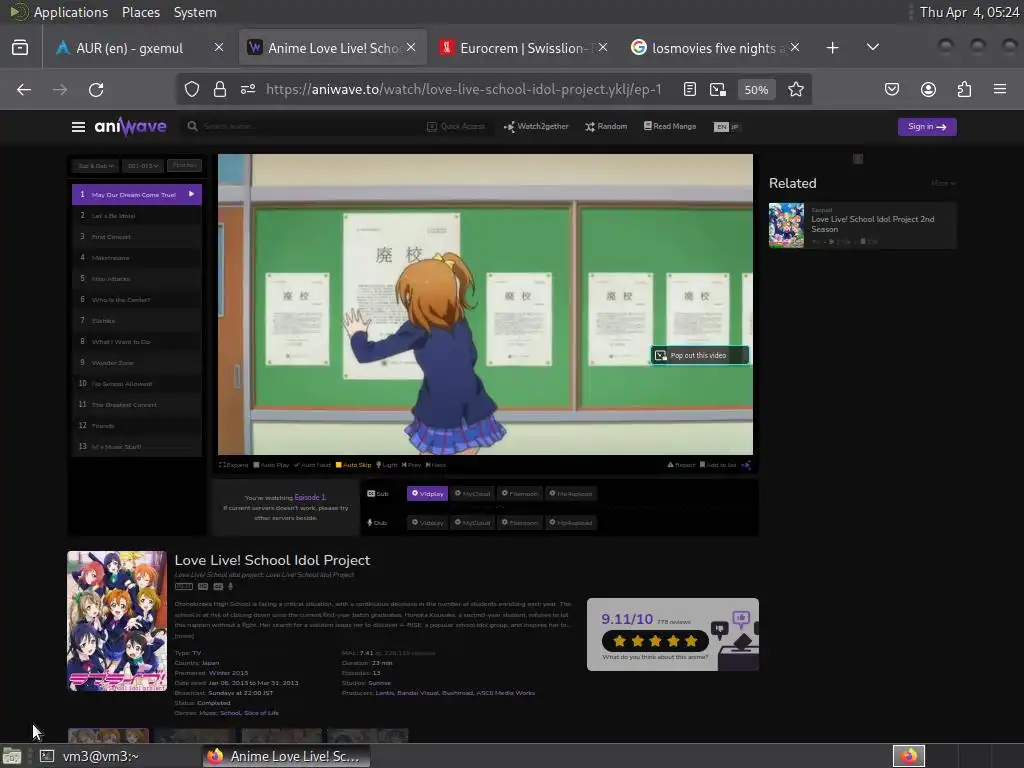Switch to the Eurocrem | Swisslion tab
The height and width of the screenshot is (768, 1024).
tap(522, 48)
